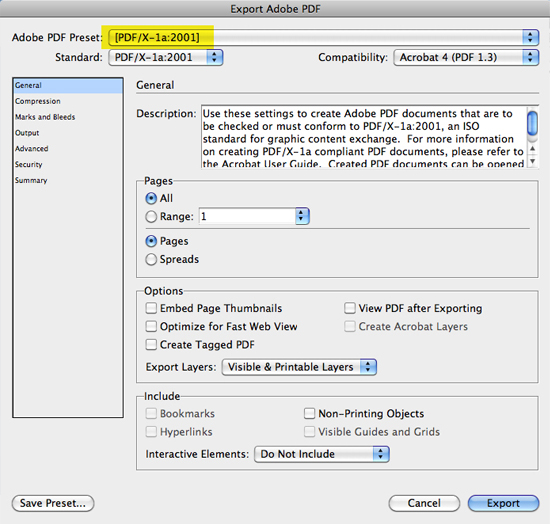
Task: Toggle Create Acrobat Layers checkbox
Action: (350, 327)
